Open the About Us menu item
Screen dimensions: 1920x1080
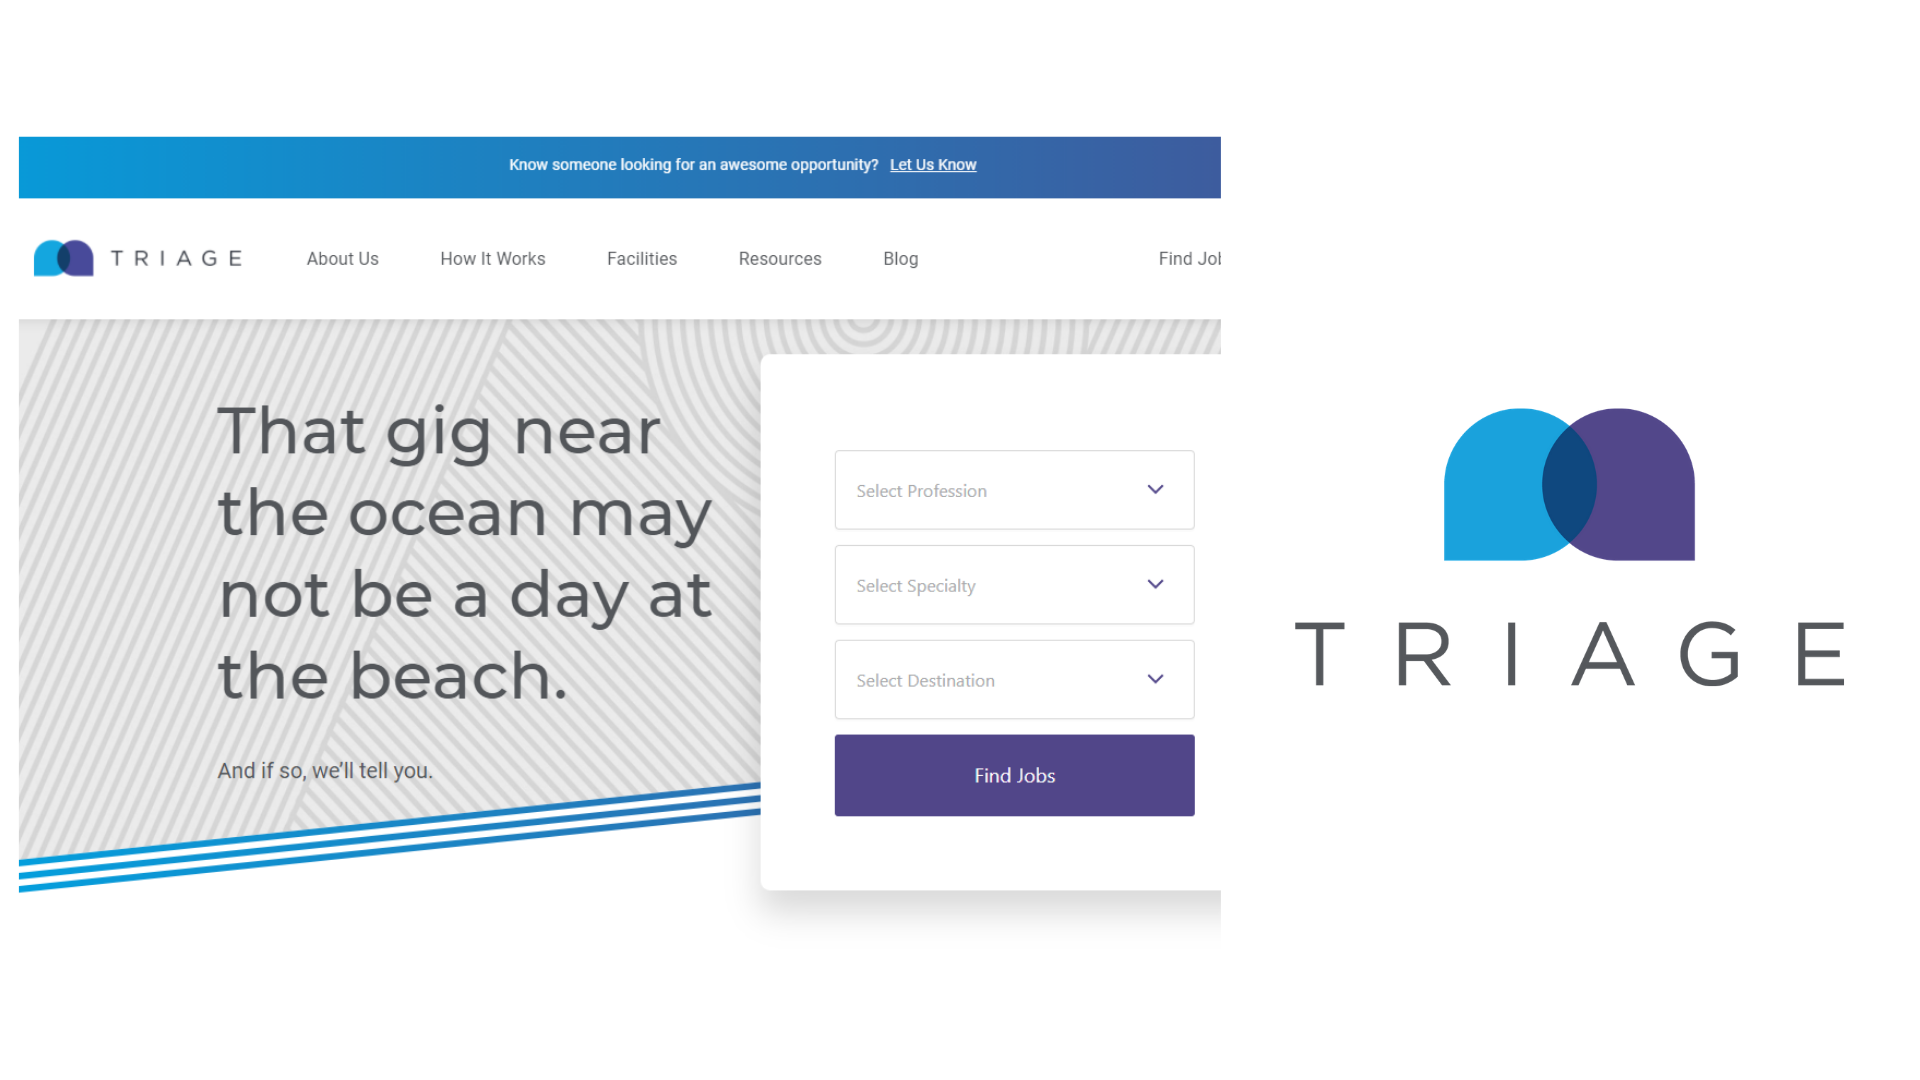[x=342, y=258]
